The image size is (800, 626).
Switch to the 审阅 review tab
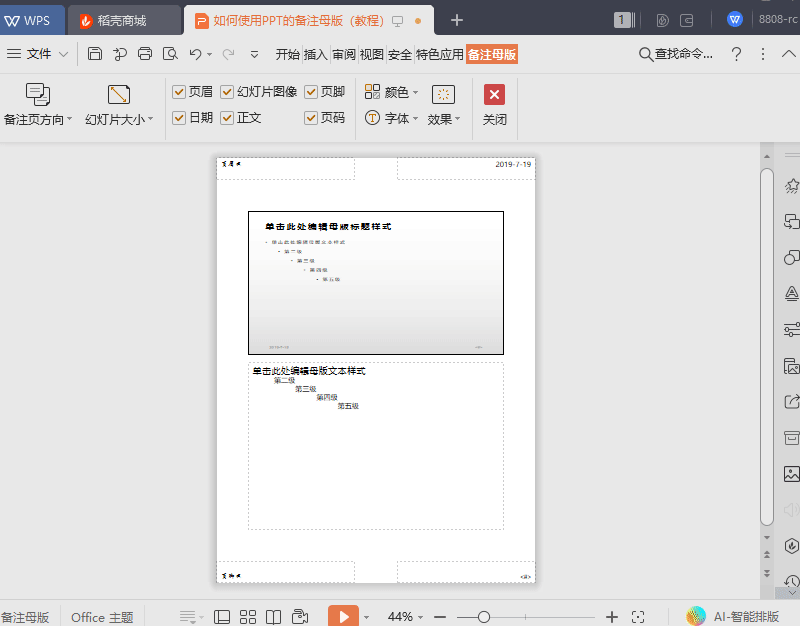click(x=343, y=54)
